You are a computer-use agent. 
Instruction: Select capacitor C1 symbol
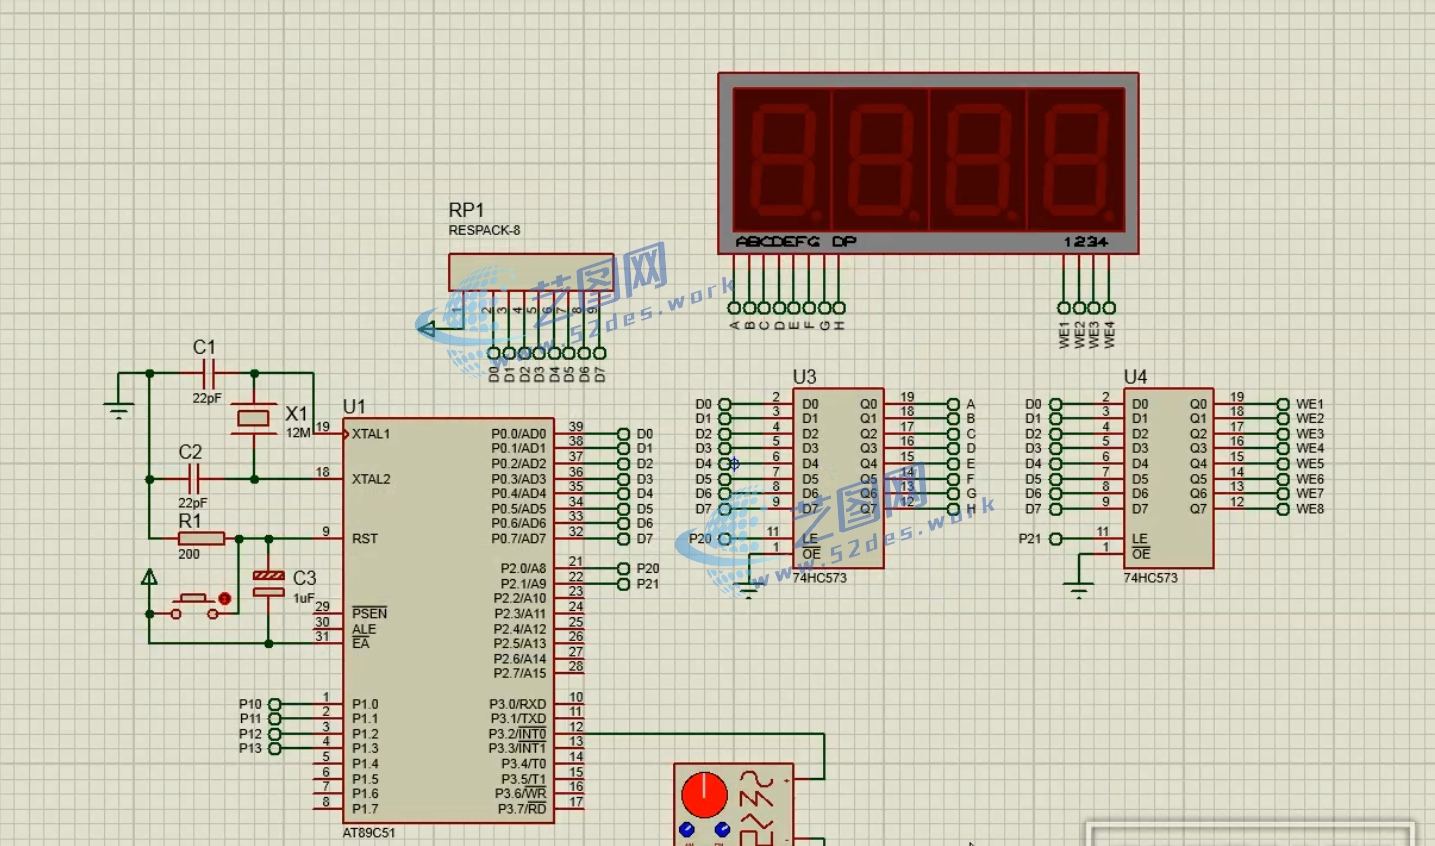pos(208,374)
